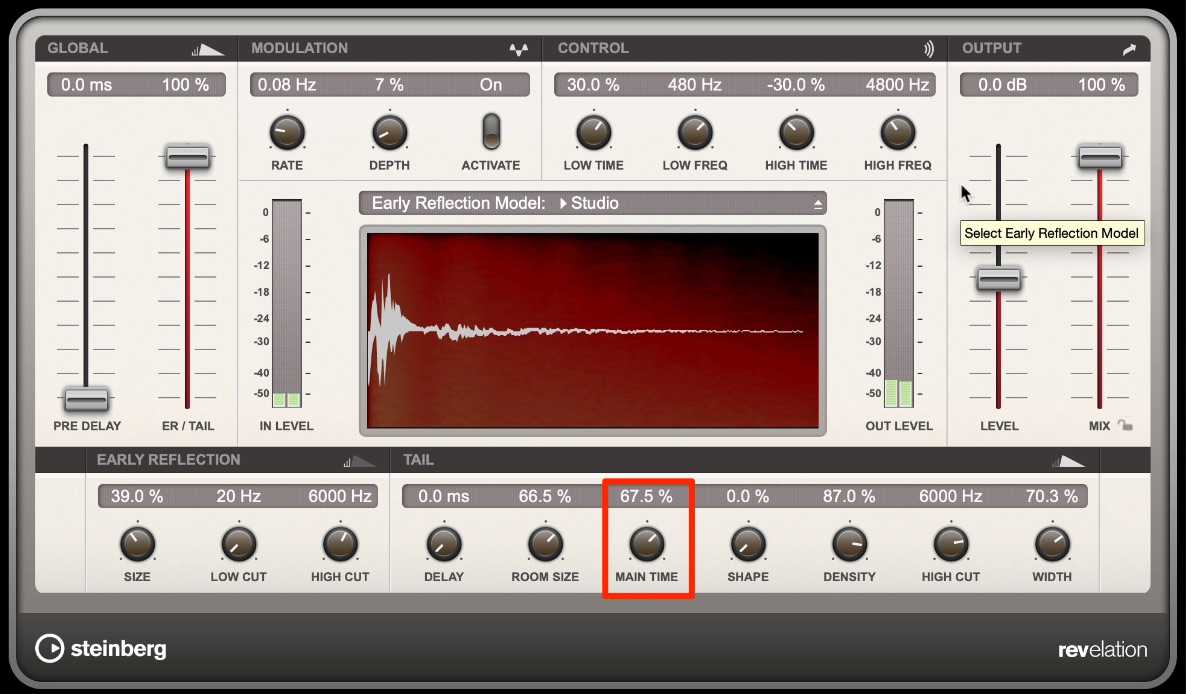Click the Low Time knob

594,132
